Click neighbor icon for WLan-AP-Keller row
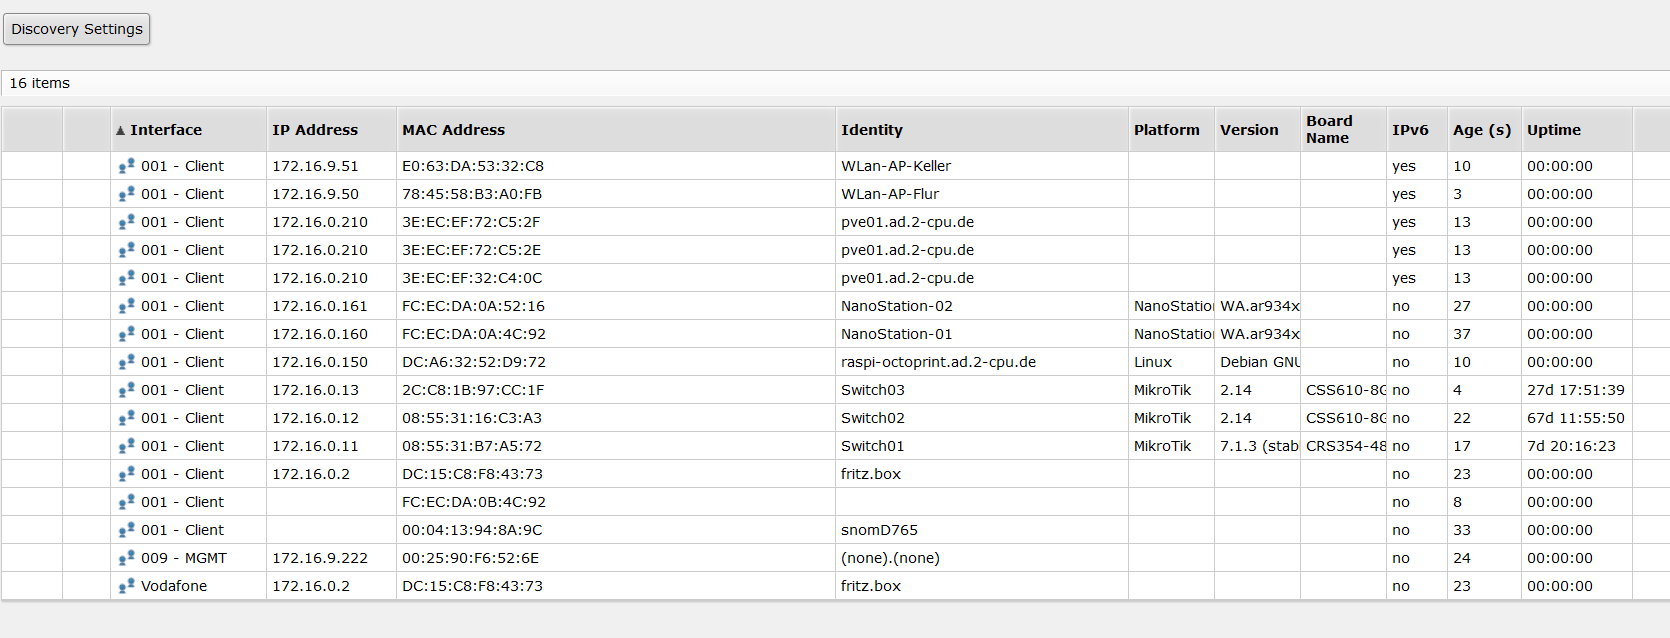The height and width of the screenshot is (638, 1670). 126,166
